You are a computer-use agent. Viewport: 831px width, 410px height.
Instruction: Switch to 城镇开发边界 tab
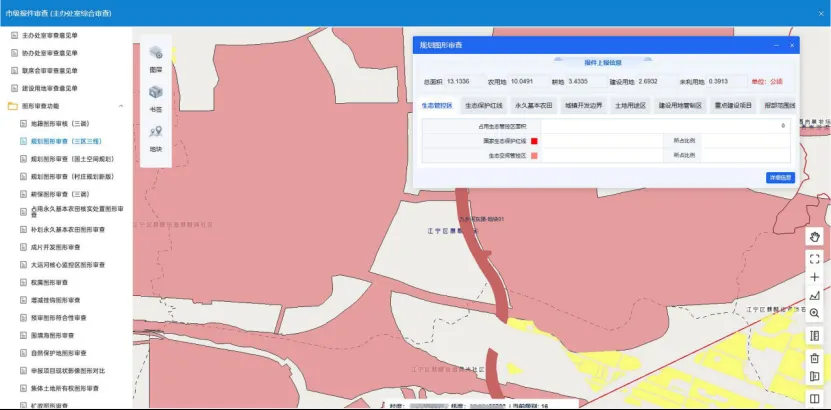pyautogui.click(x=584, y=105)
